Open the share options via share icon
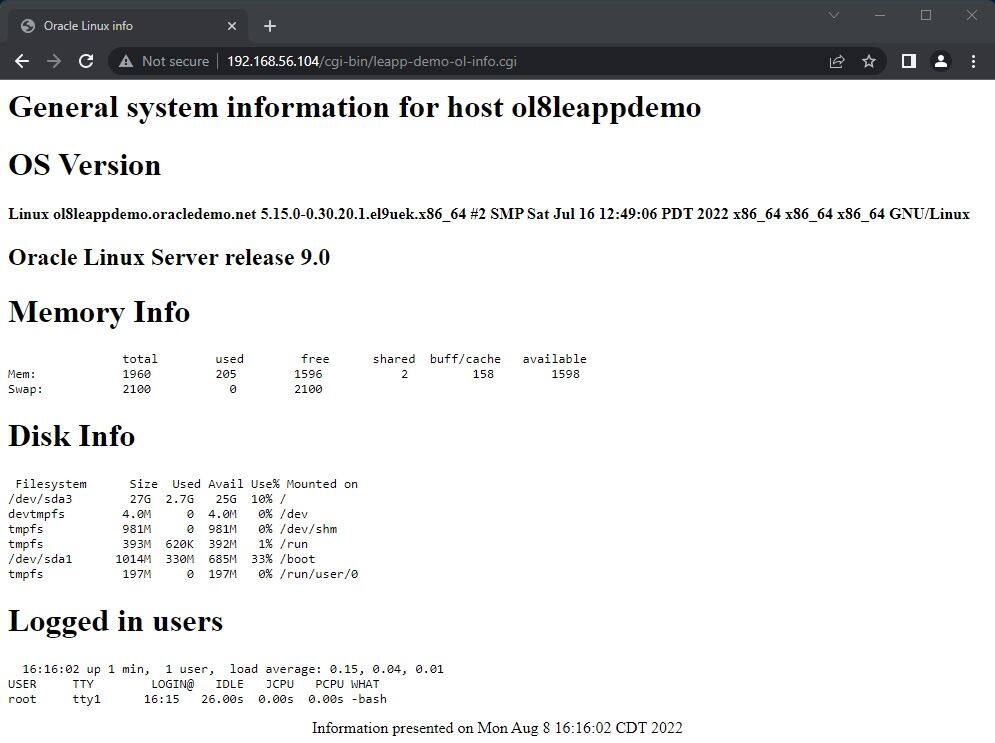The image size is (995, 743). (x=837, y=61)
